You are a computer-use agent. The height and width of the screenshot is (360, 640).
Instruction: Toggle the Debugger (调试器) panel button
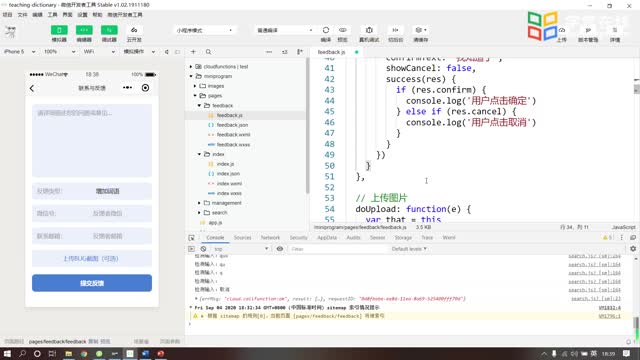[x=109, y=30]
